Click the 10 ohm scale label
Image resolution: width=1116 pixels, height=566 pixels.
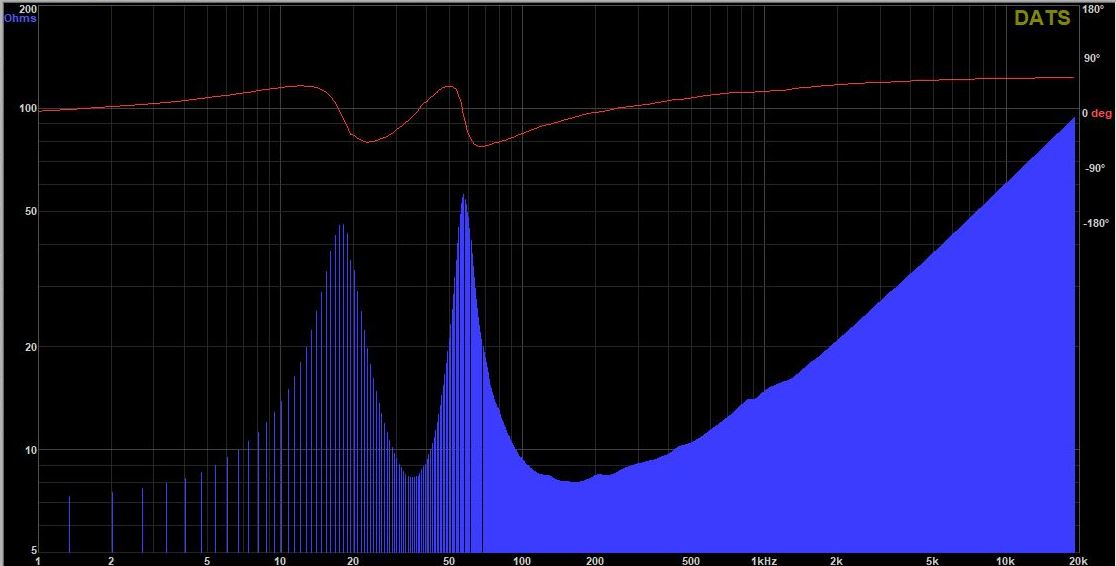coord(31,449)
